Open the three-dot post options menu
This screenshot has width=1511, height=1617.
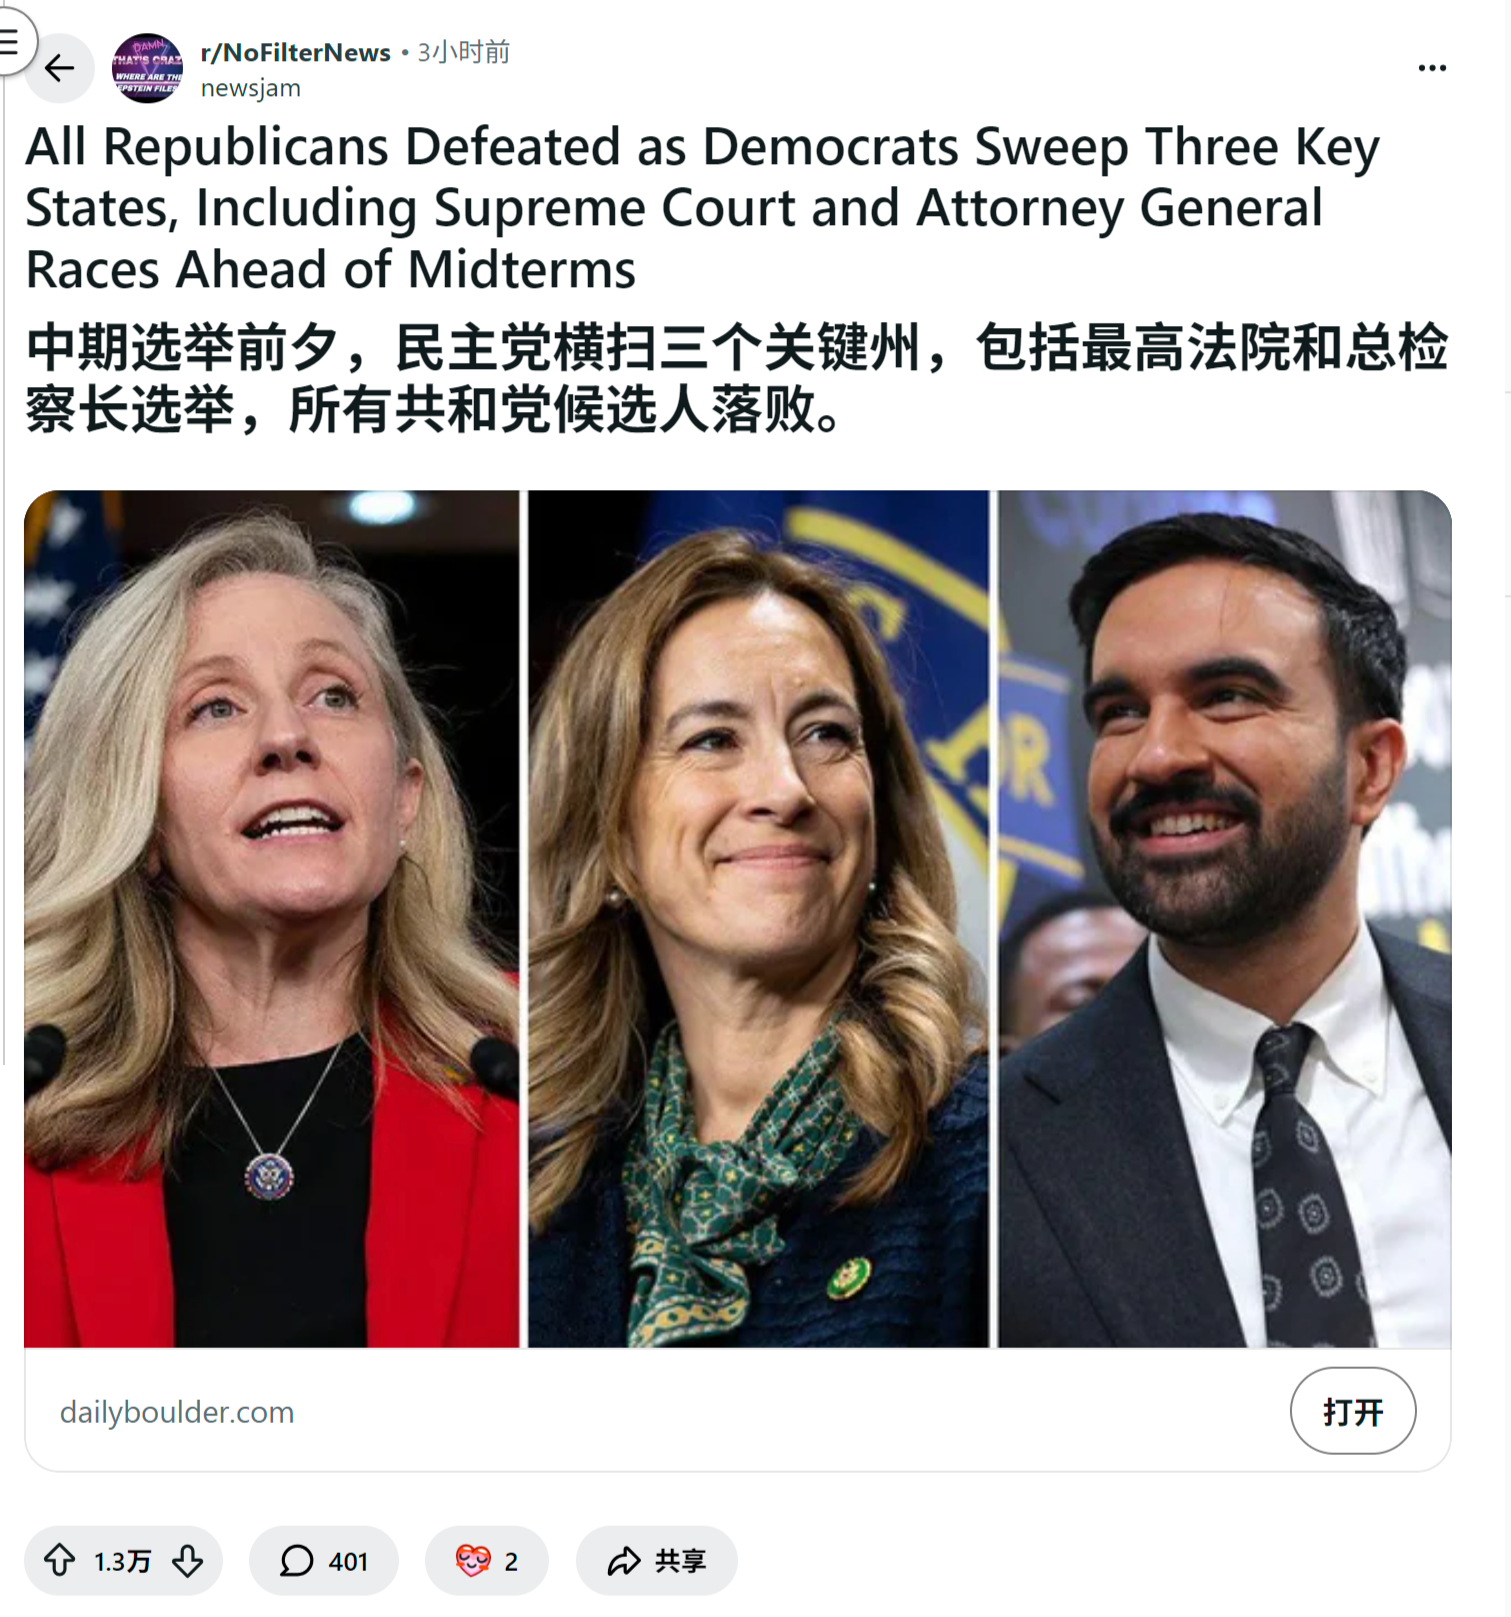click(1432, 68)
